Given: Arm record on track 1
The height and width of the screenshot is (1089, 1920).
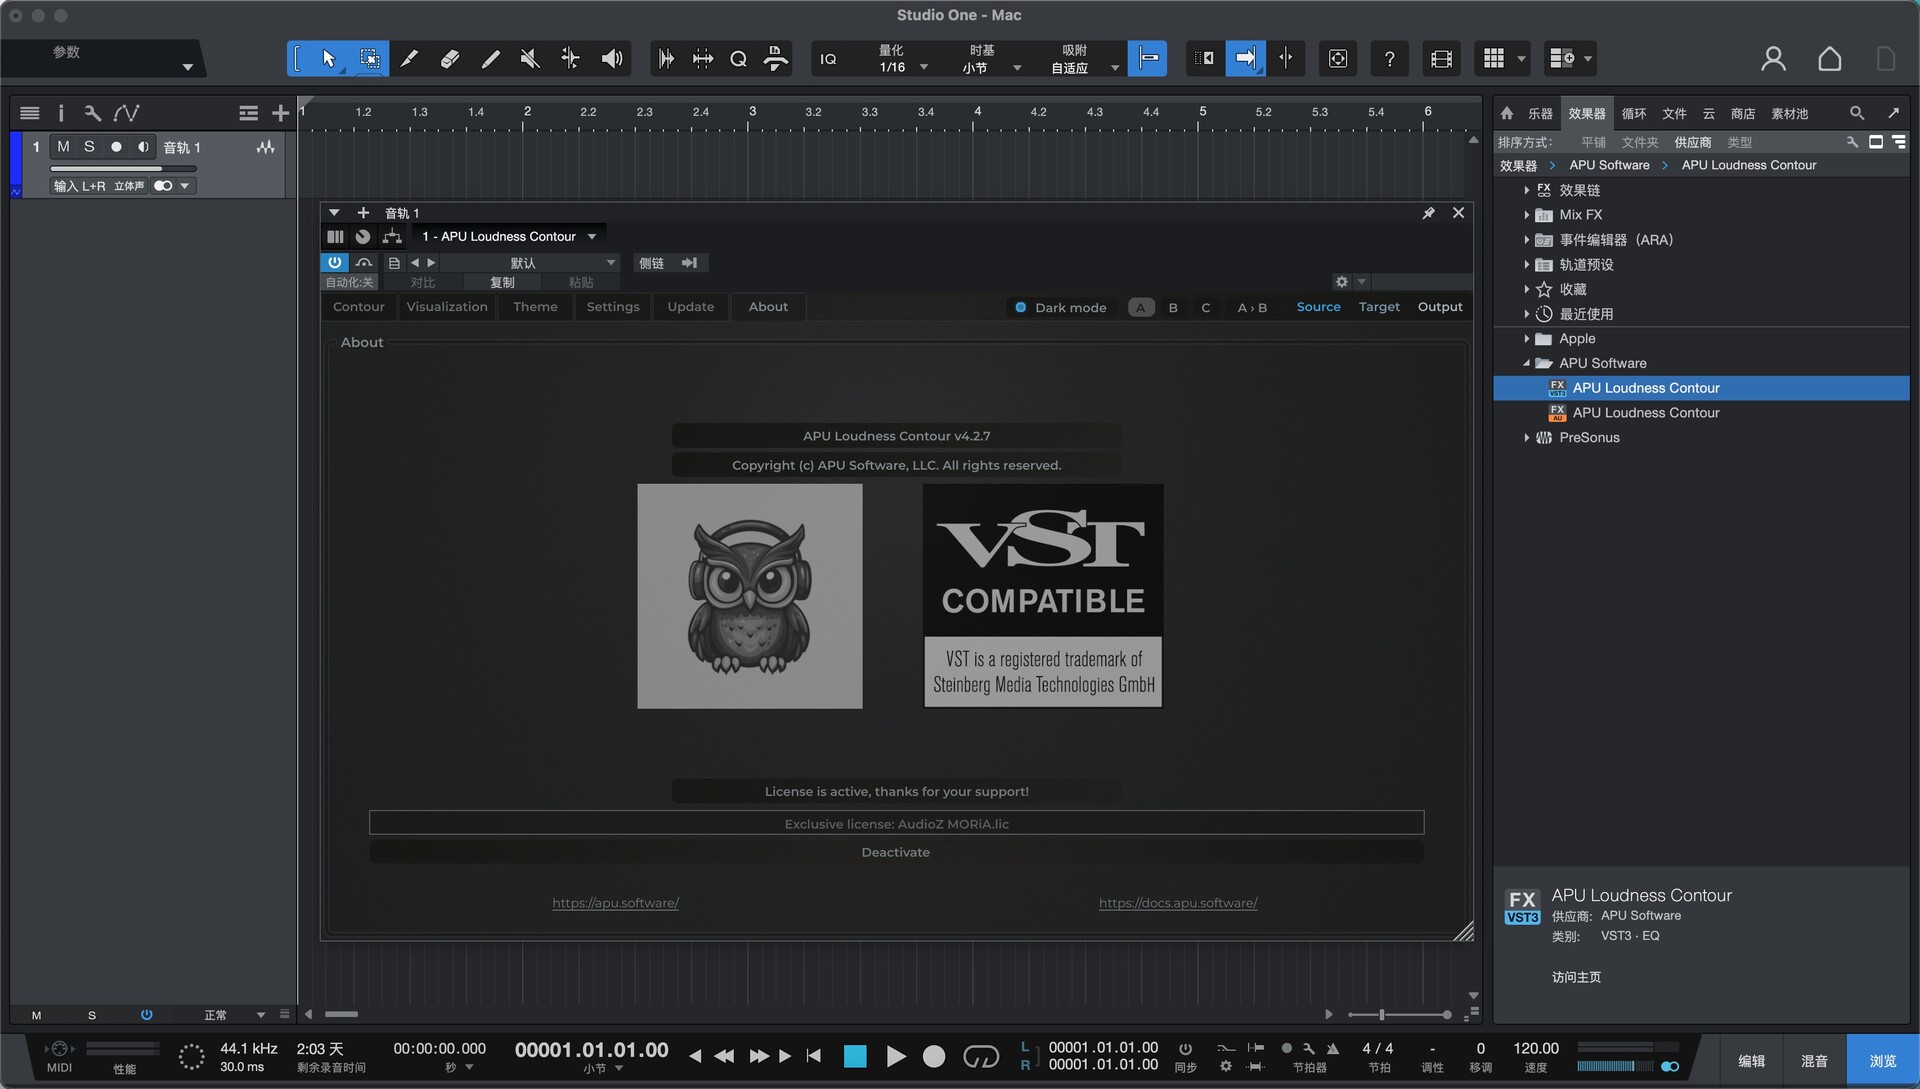Looking at the screenshot, I should [116, 147].
